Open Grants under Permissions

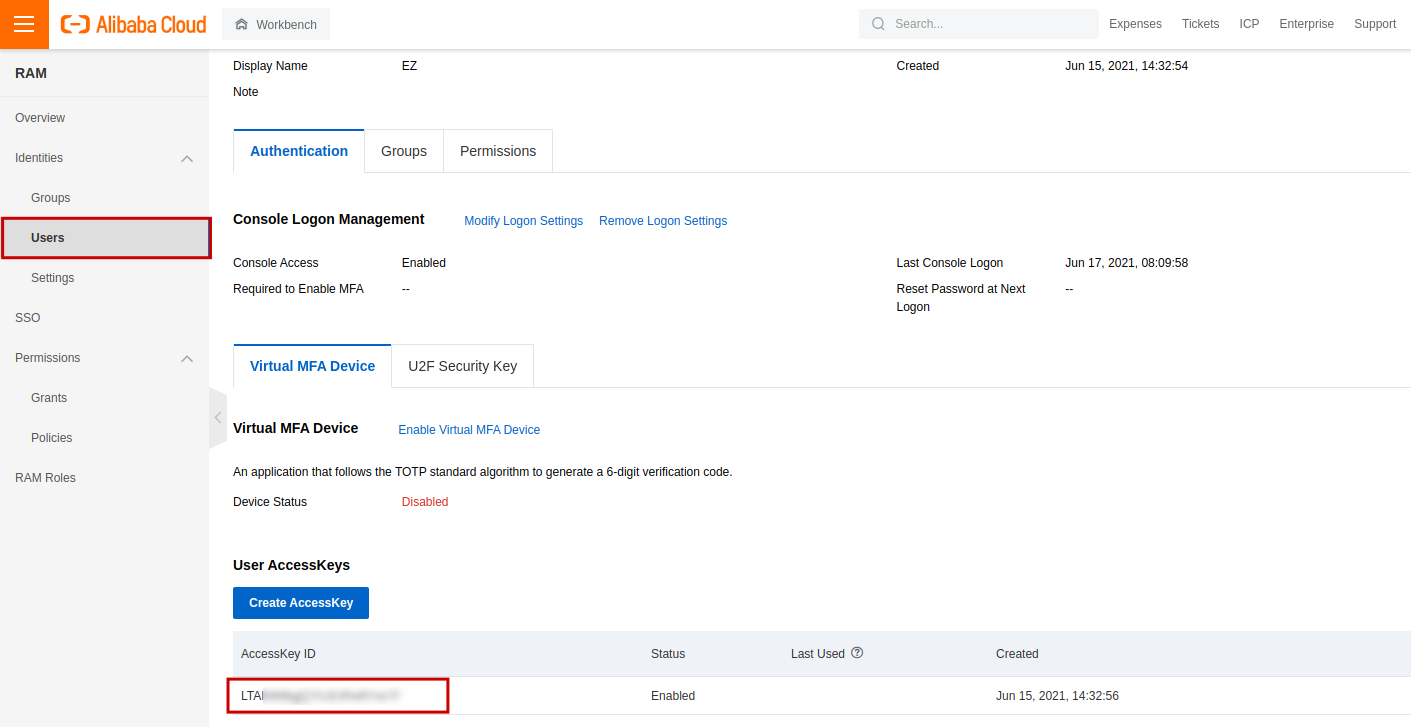click(x=49, y=398)
